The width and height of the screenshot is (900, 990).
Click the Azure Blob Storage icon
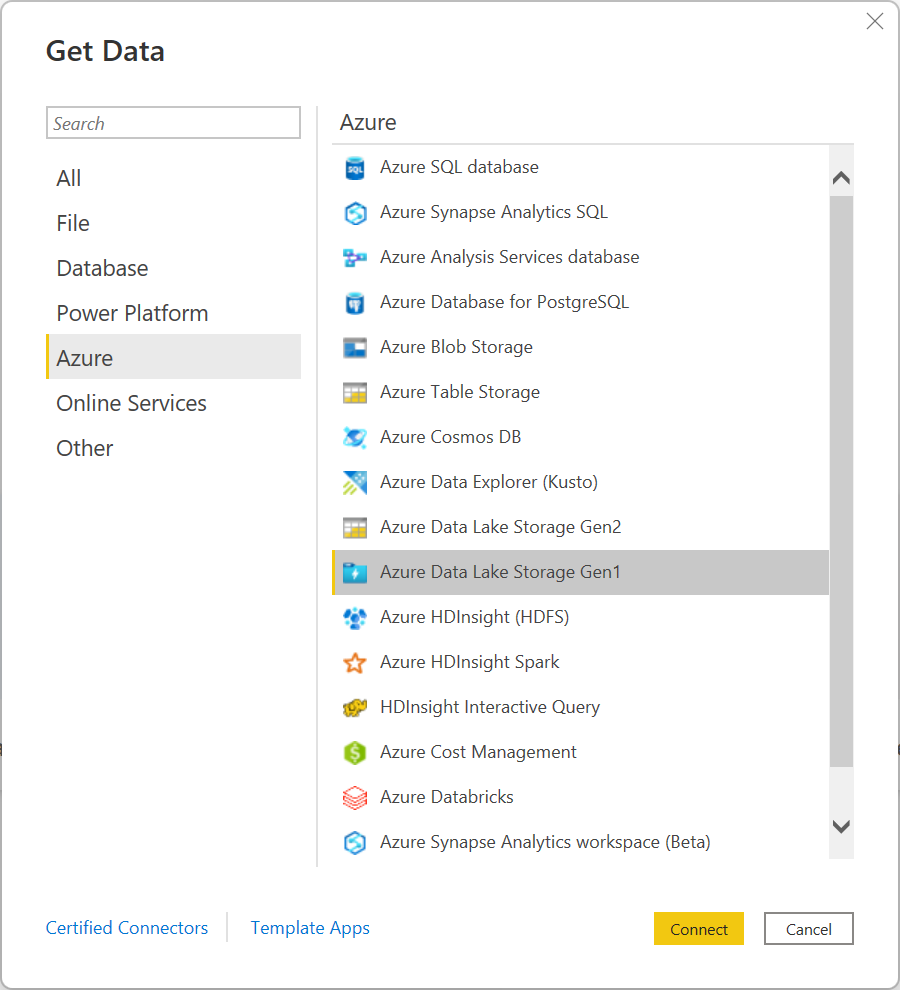(355, 348)
